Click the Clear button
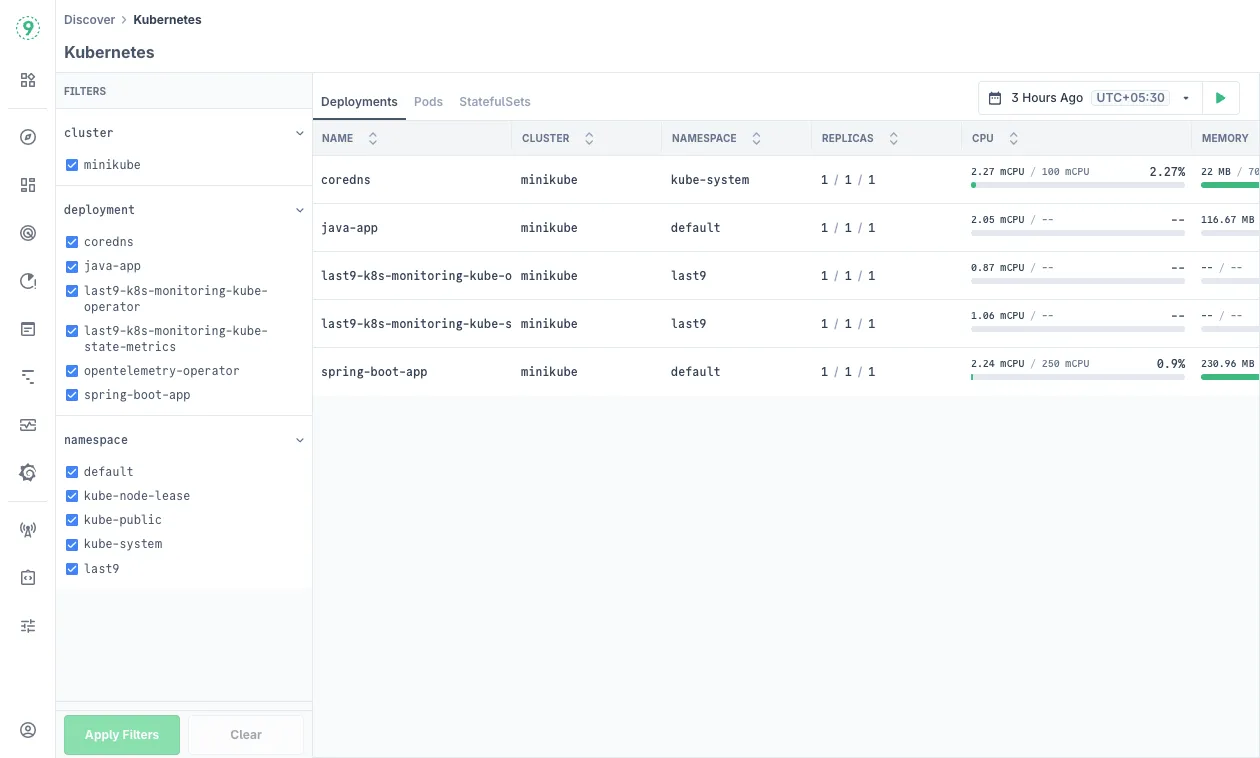Viewport: 1260px width, 758px height. [x=246, y=735]
